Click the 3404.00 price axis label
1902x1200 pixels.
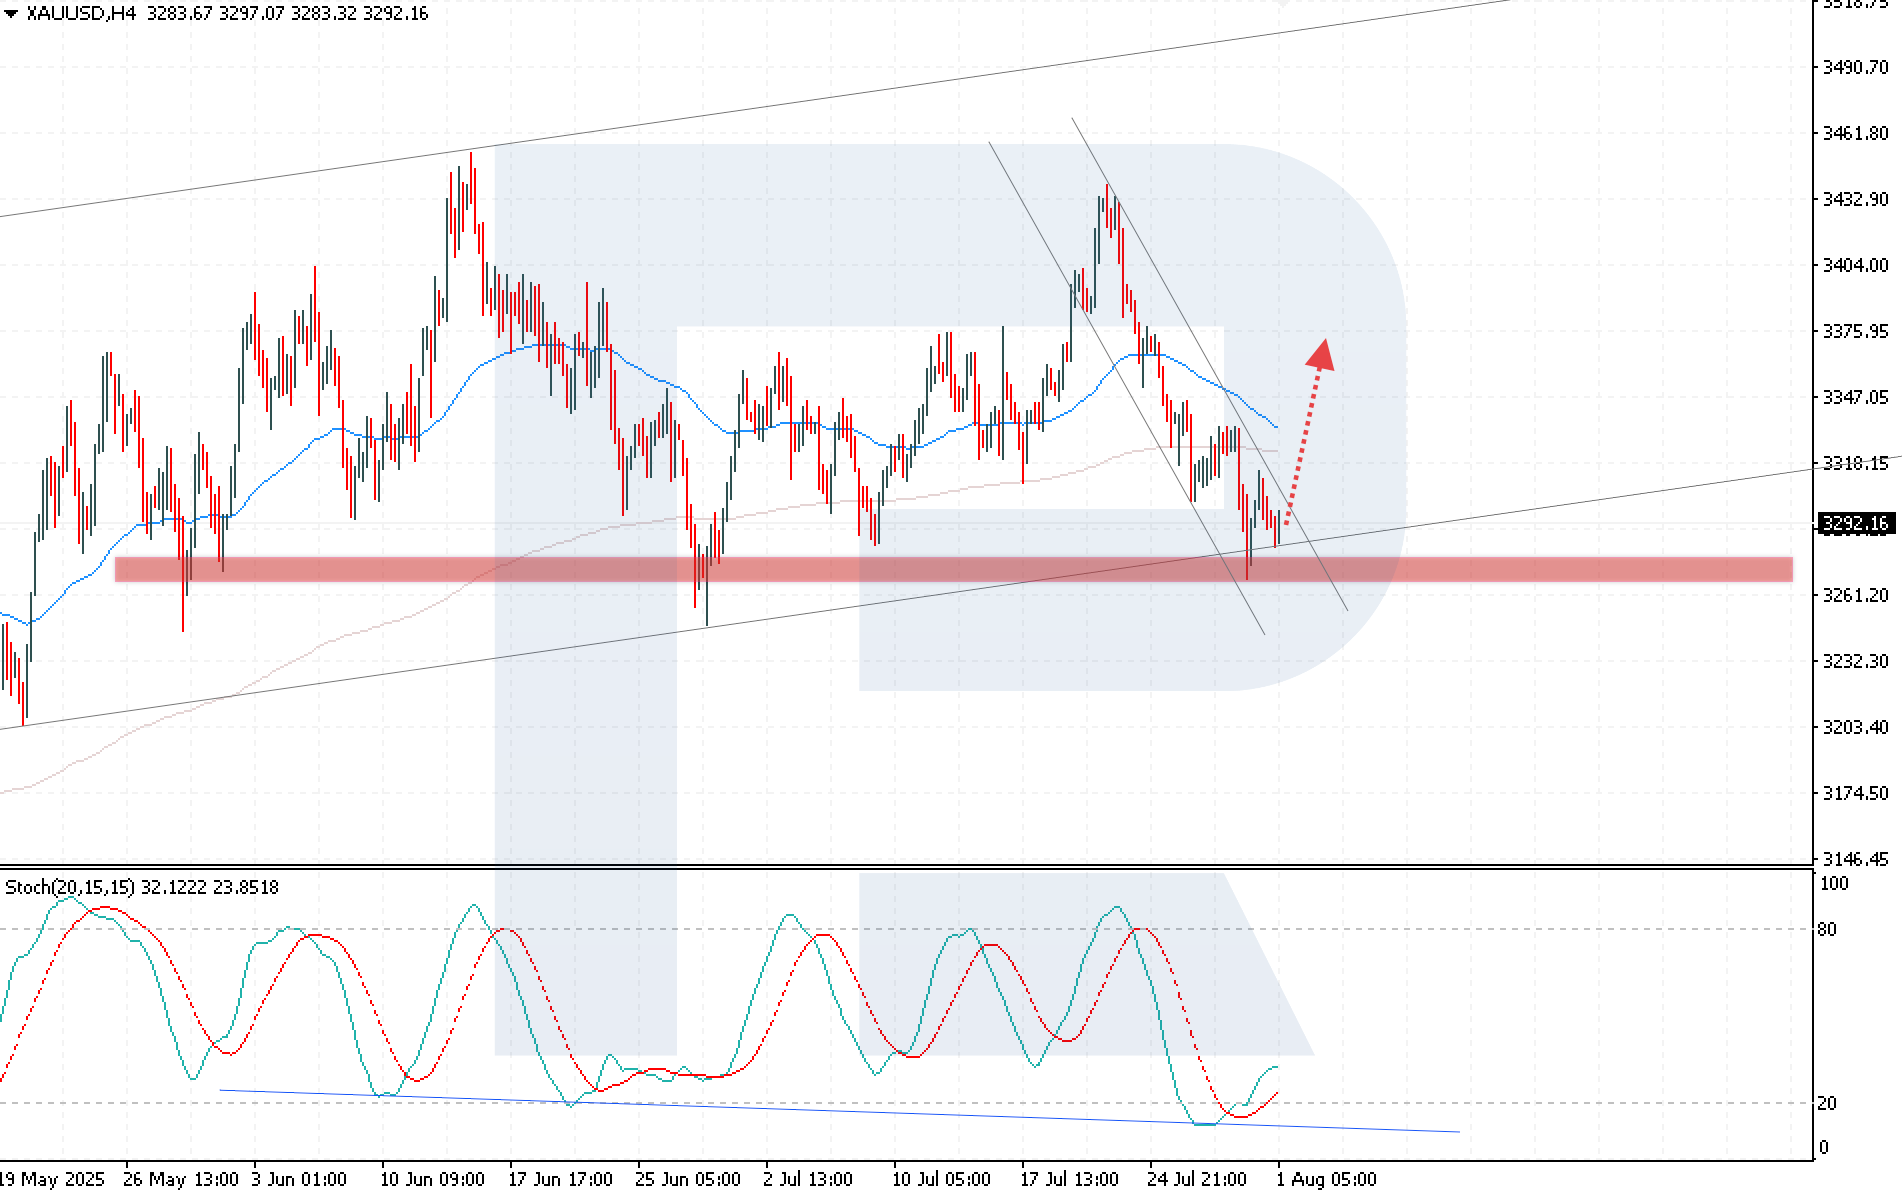tap(1855, 265)
